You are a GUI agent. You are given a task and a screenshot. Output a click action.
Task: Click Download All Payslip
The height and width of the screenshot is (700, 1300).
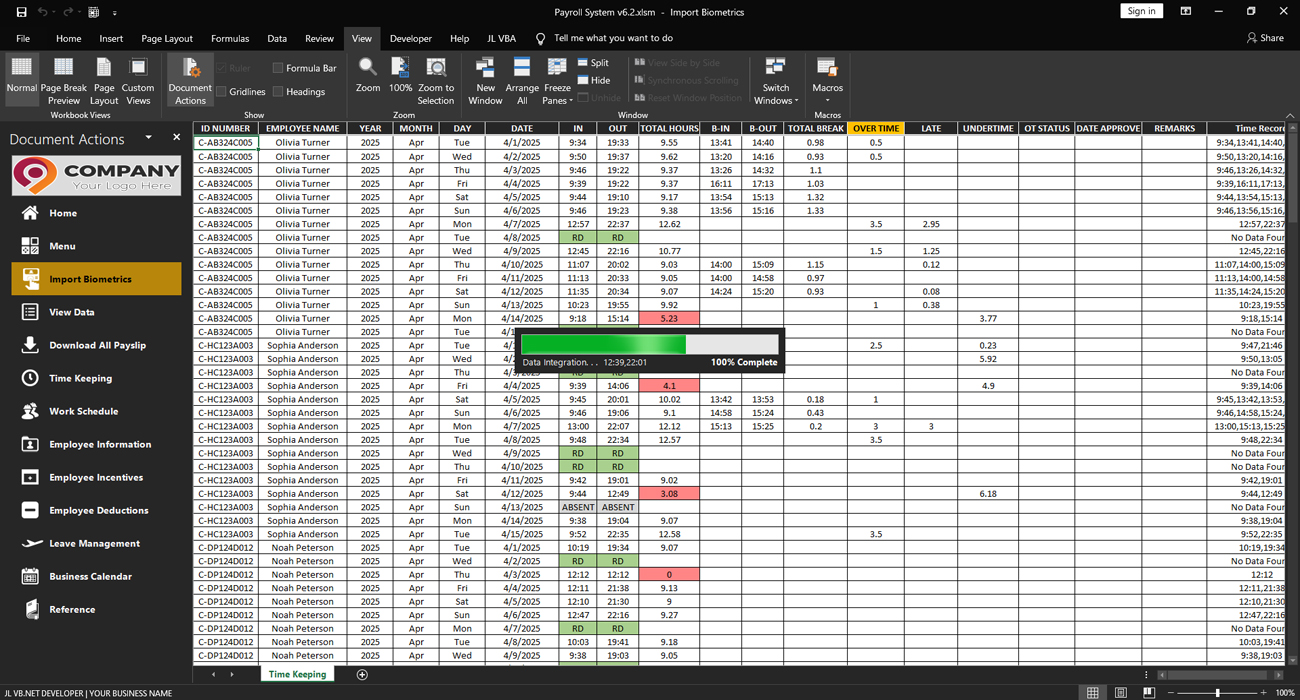tap(96, 345)
